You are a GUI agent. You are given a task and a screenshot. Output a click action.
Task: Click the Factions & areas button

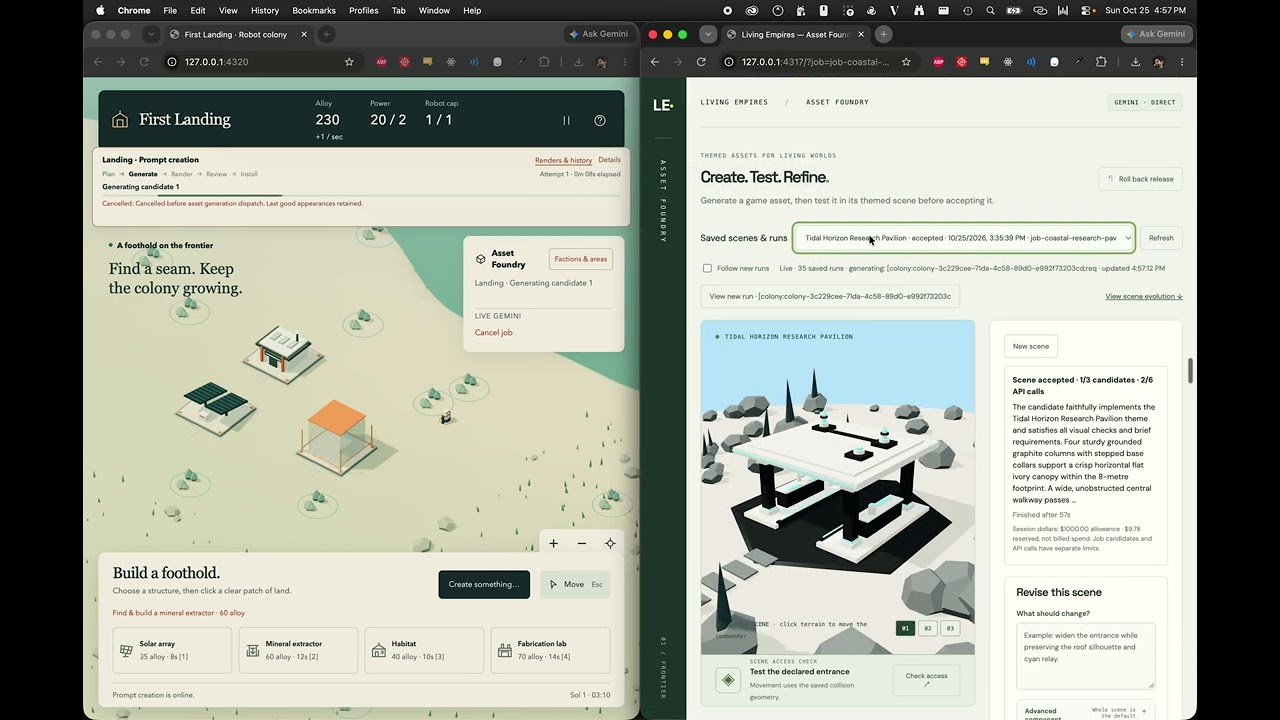(x=581, y=259)
